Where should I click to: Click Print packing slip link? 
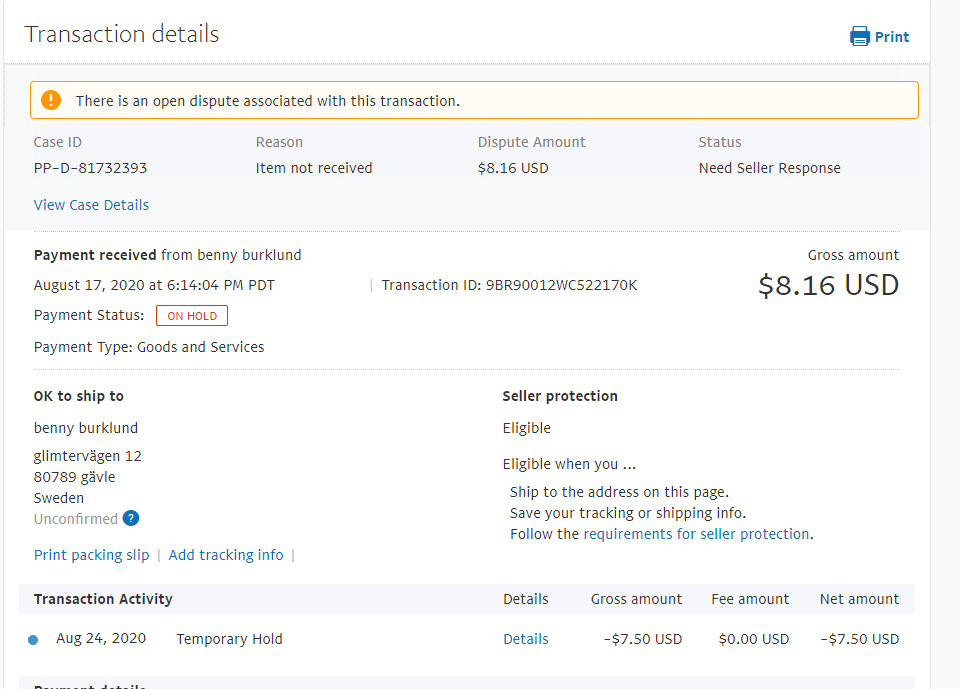[x=91, y=555]
